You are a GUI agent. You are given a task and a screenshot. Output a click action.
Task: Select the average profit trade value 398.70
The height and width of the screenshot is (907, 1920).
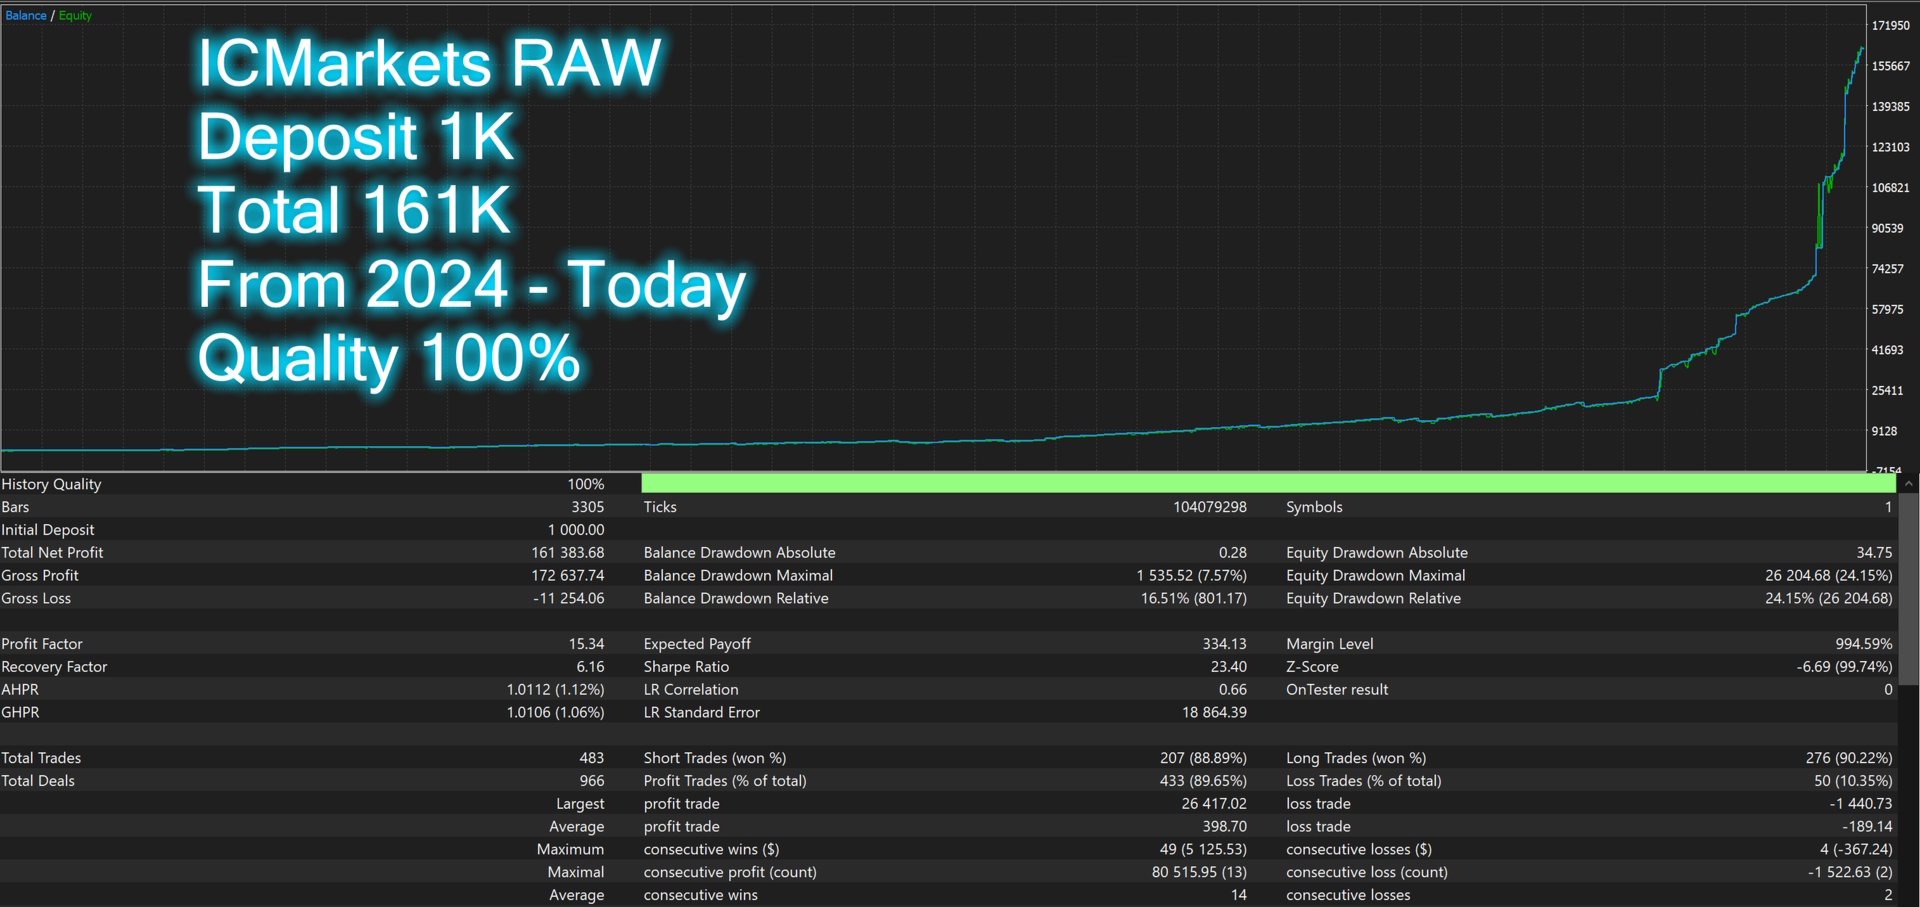click(x=1224, y=827)
